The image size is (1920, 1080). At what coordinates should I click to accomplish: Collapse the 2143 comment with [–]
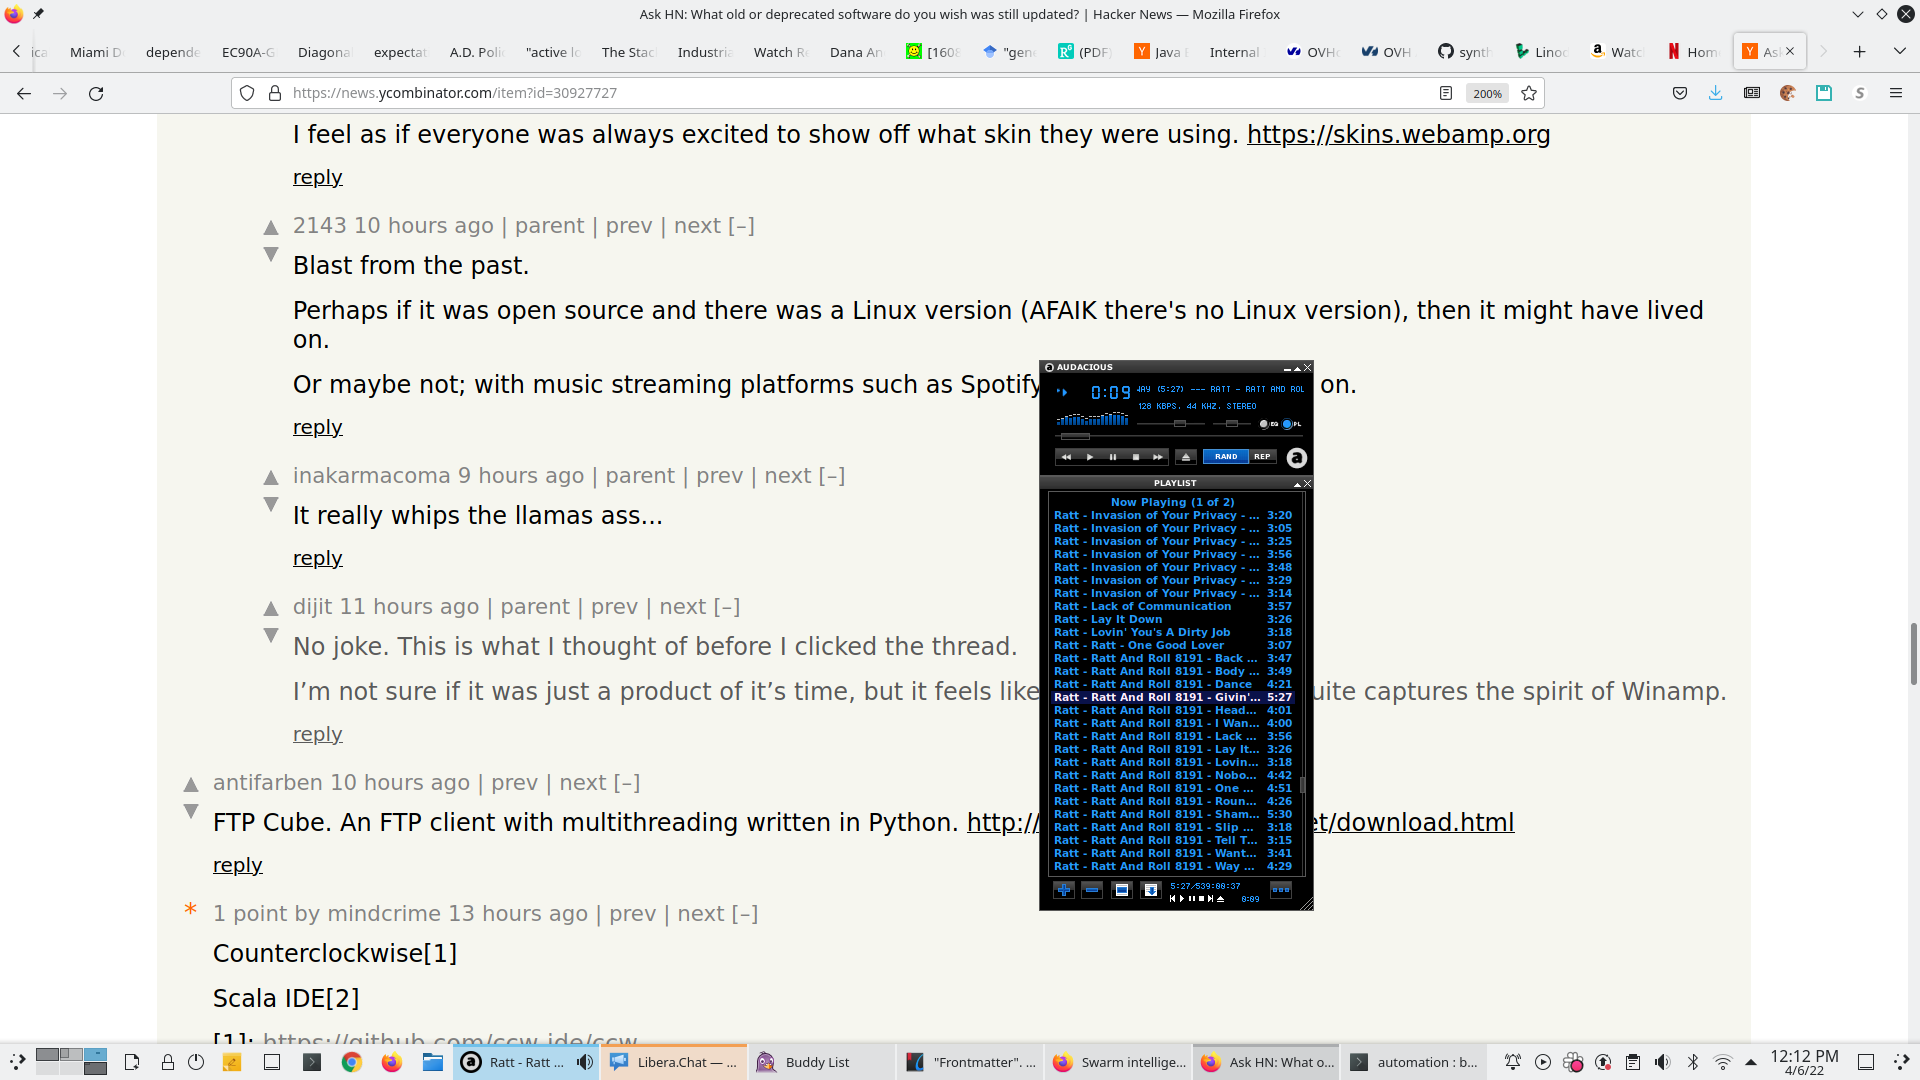click(x=741, y=226)
